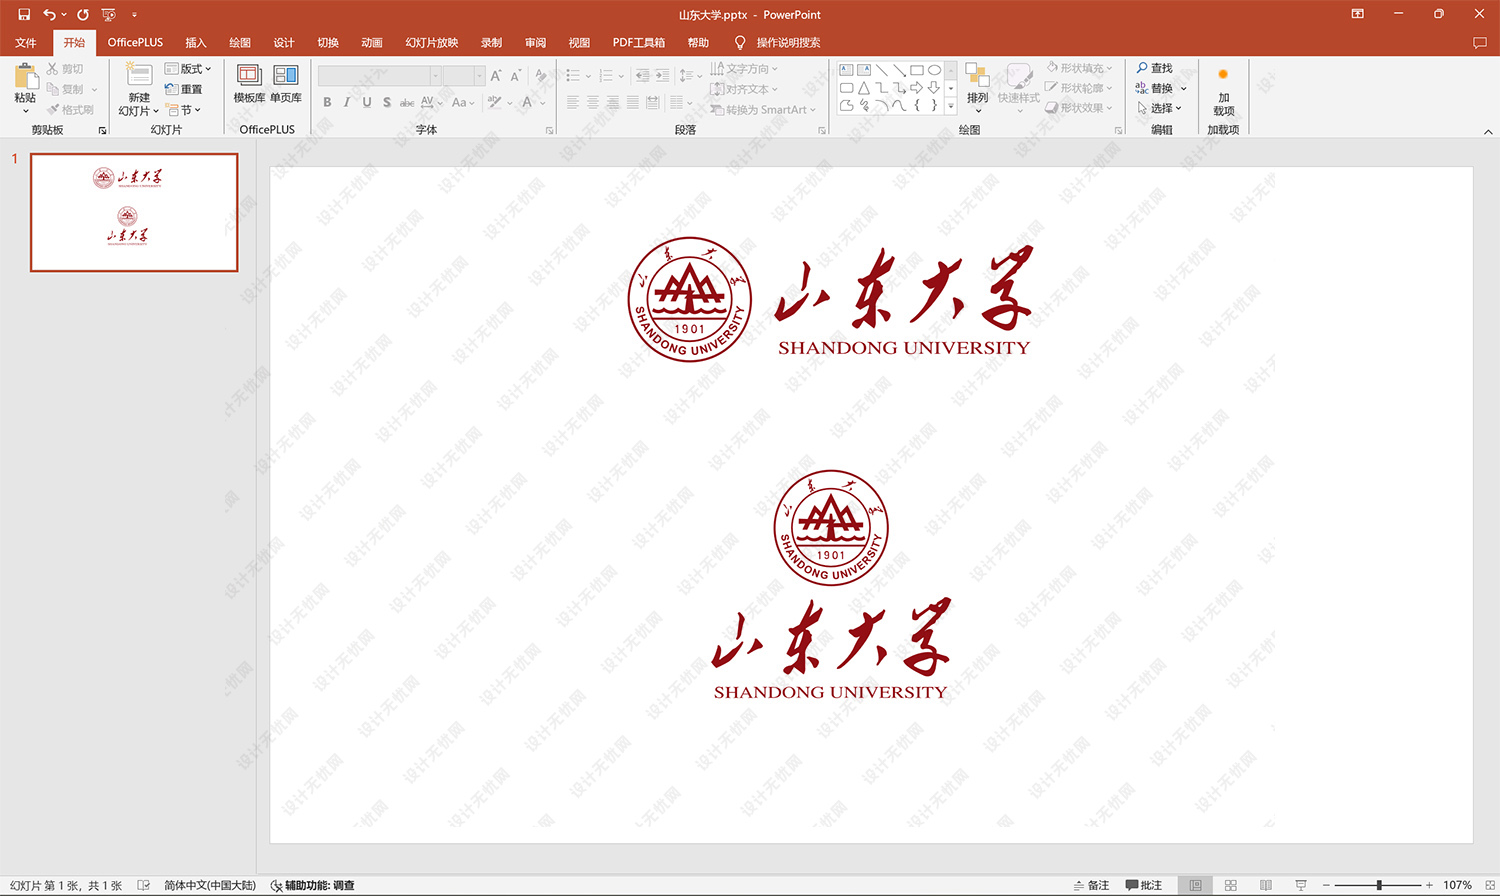Switch to the 插入 Insert tab

coord(196,43)
